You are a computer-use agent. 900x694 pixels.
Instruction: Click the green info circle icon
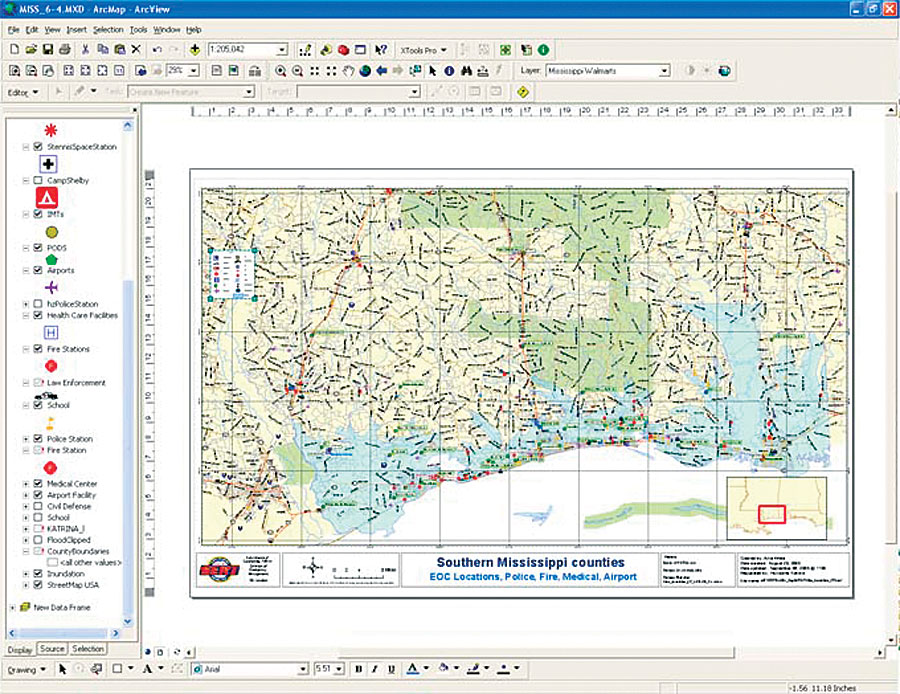[543, 50]
